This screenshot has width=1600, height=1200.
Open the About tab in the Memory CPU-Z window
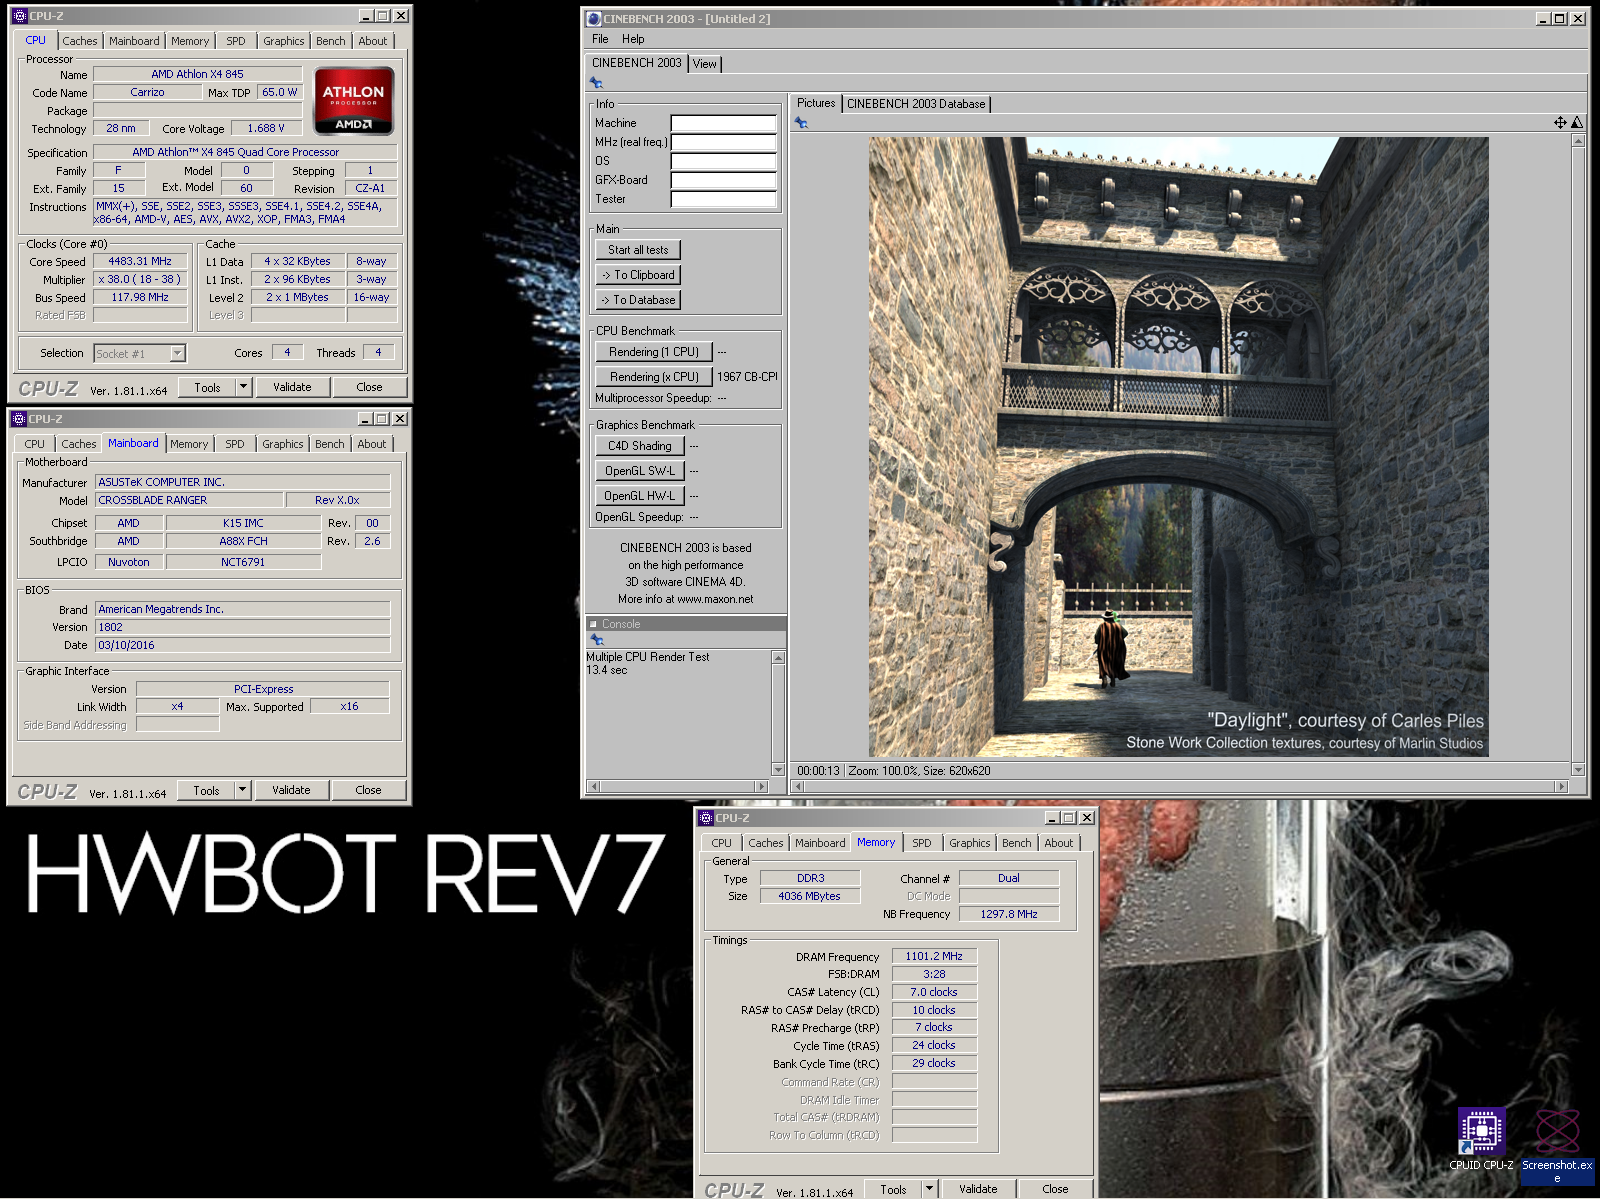click(1059, 843)
